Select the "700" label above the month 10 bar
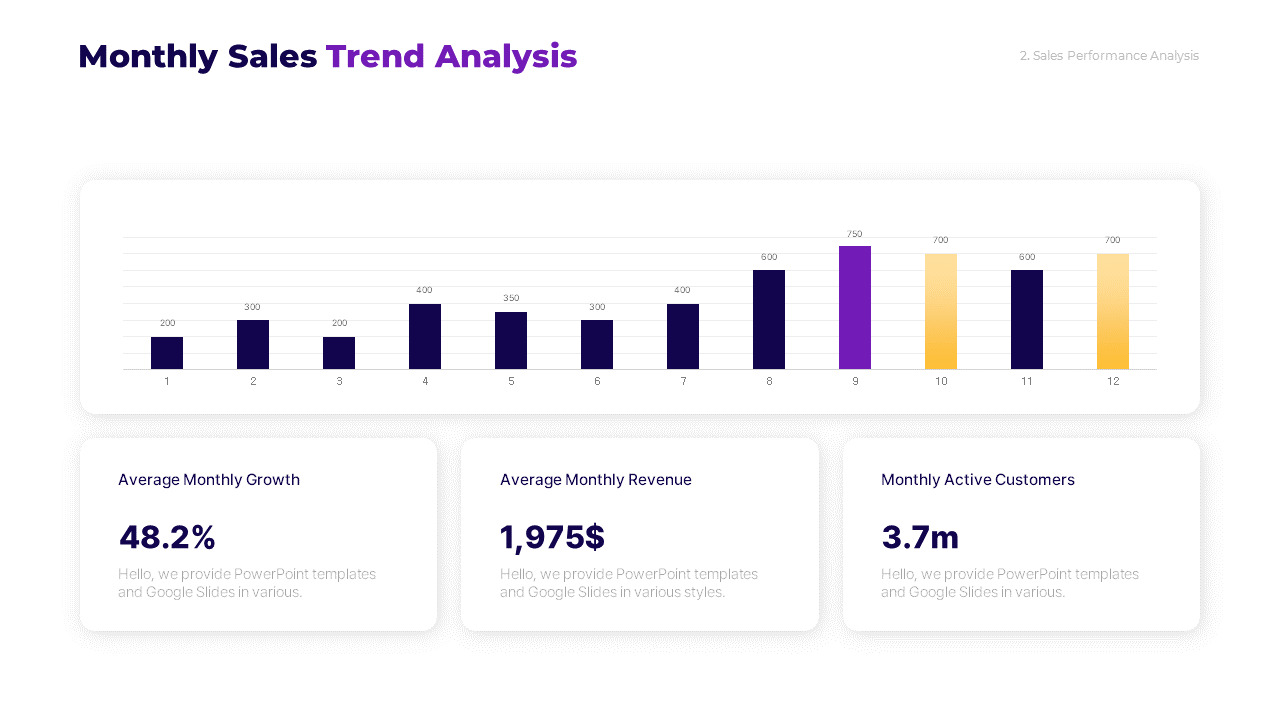 pos(941,240)
